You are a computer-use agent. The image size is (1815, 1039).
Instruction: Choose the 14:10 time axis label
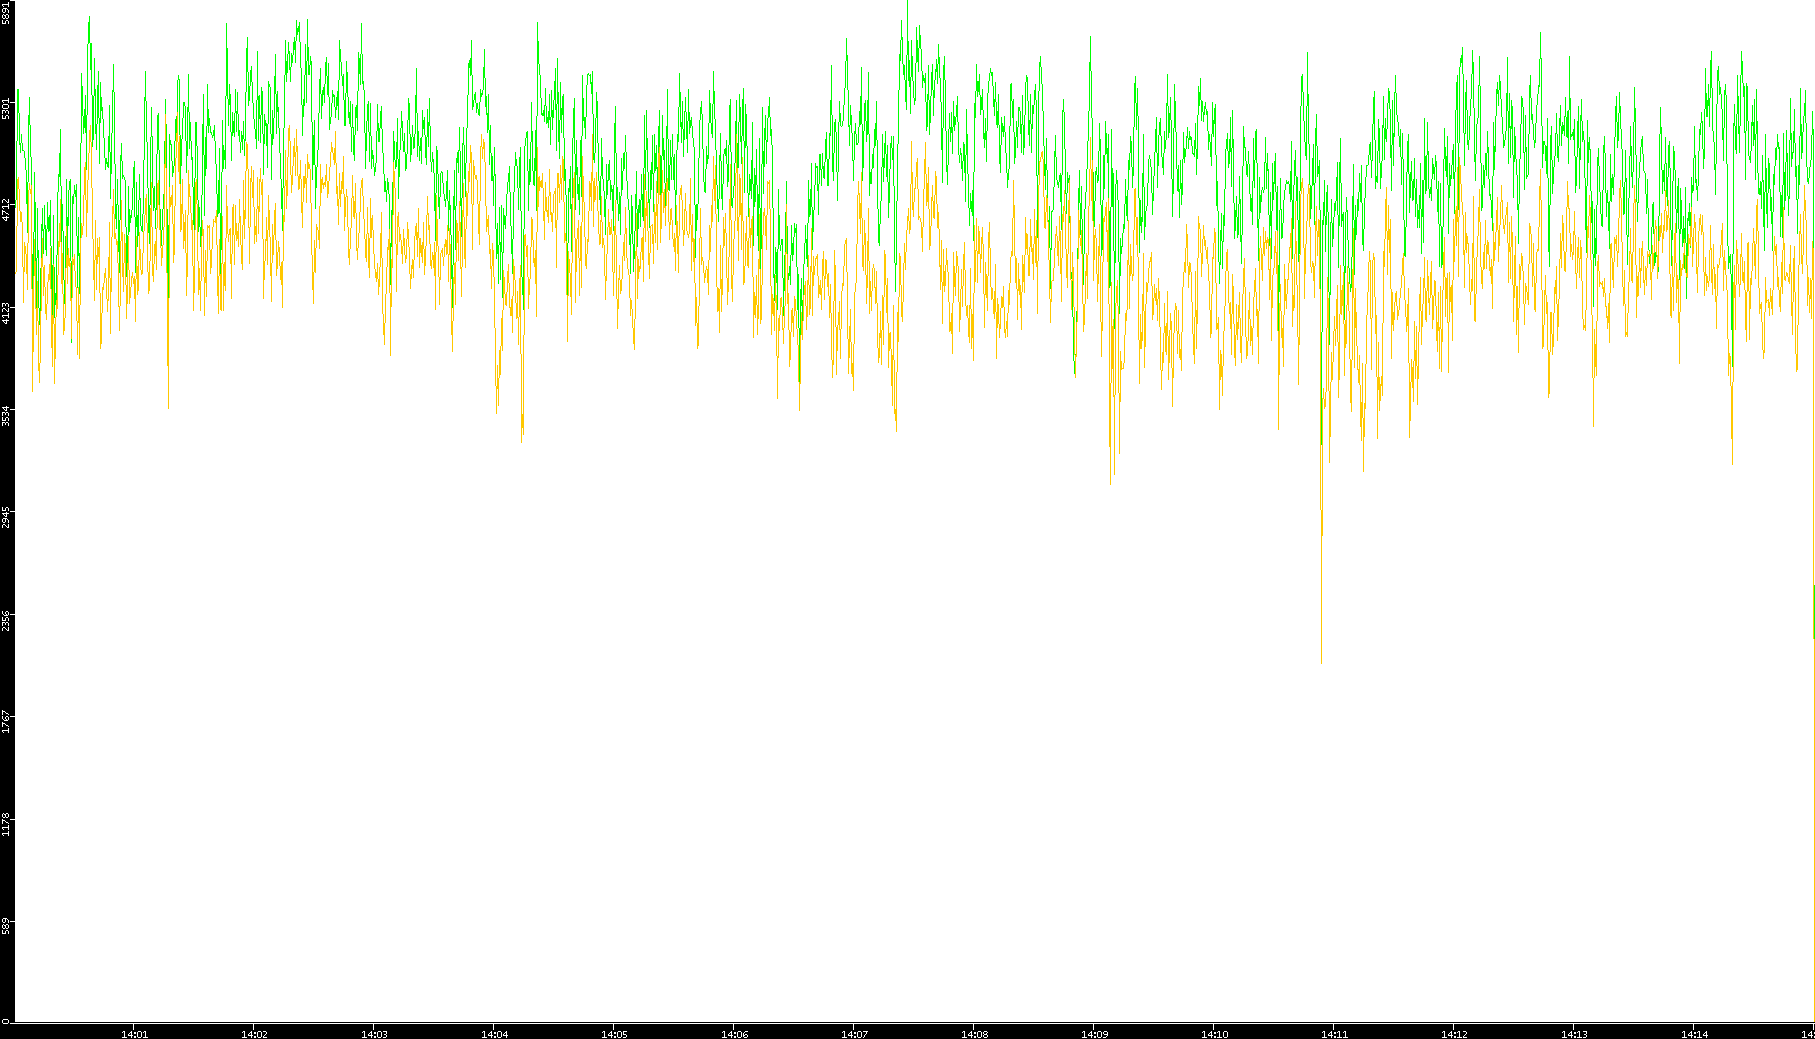tap(1214, 1034)
